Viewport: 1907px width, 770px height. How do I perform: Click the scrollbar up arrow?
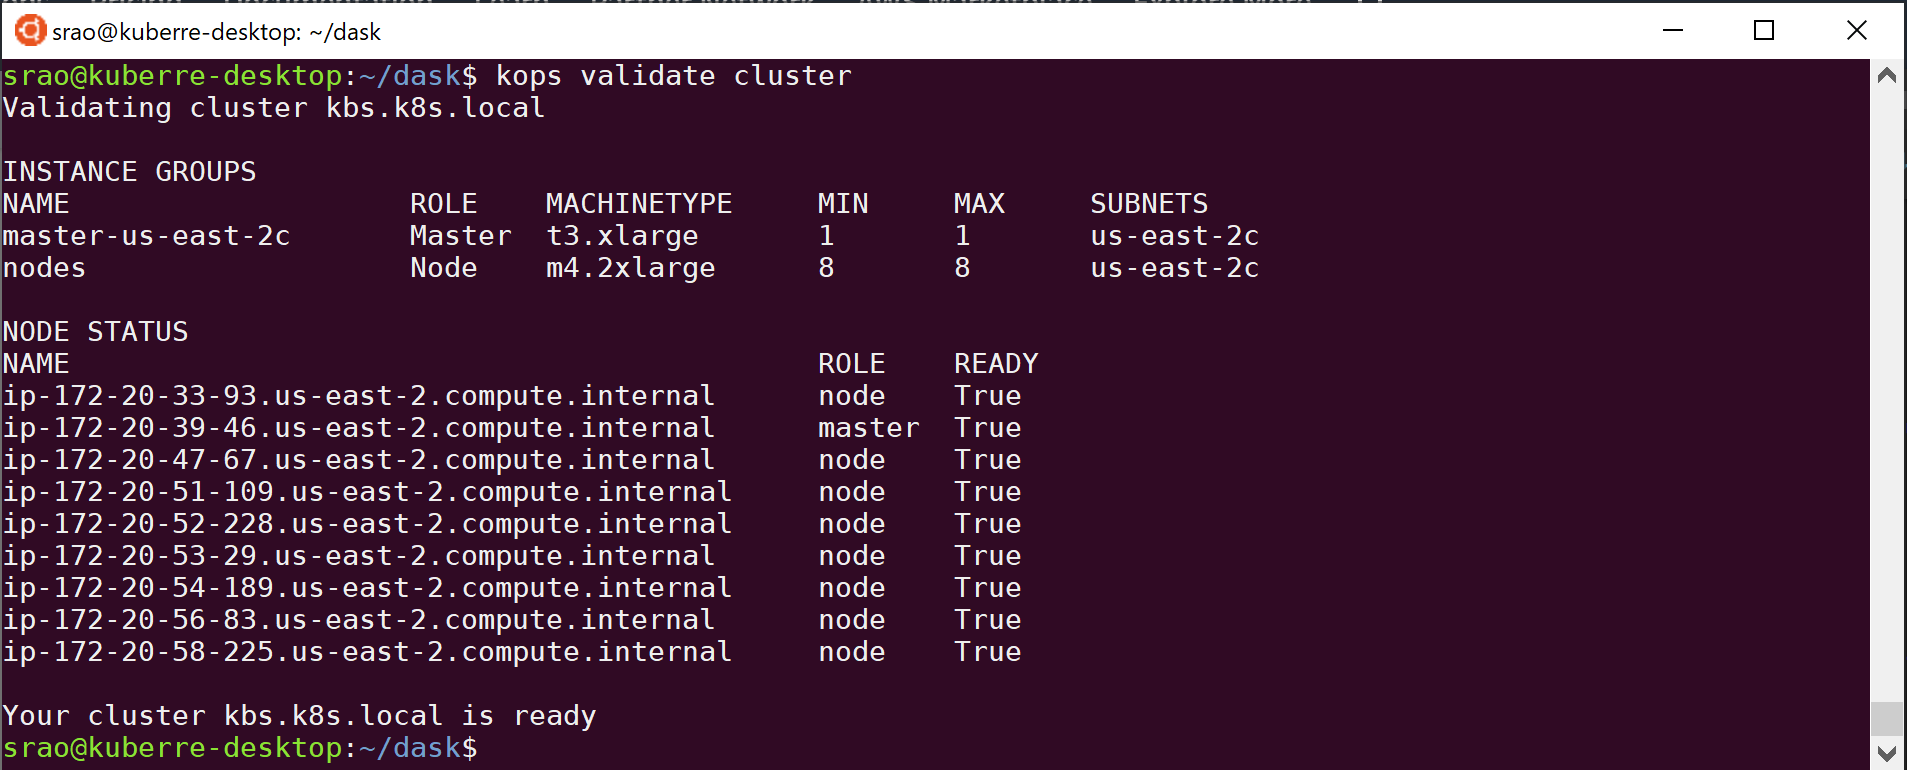coord(1887,76)
